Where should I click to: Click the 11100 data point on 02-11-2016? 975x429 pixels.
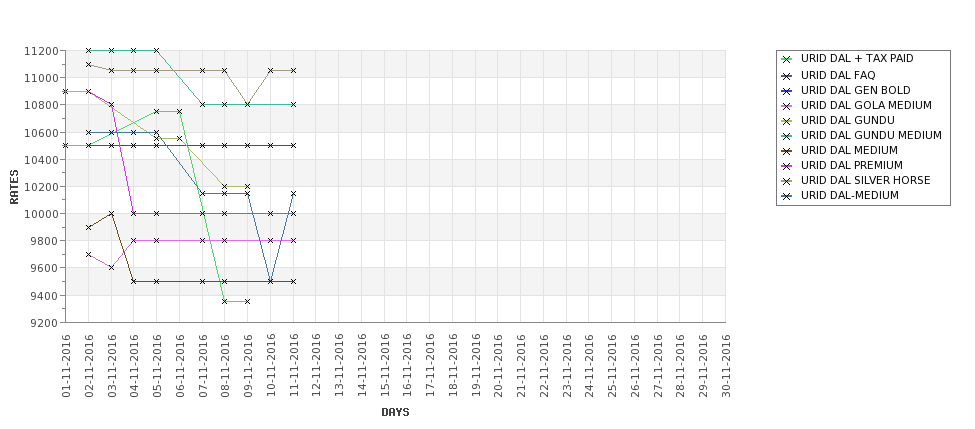coord(88,65)
